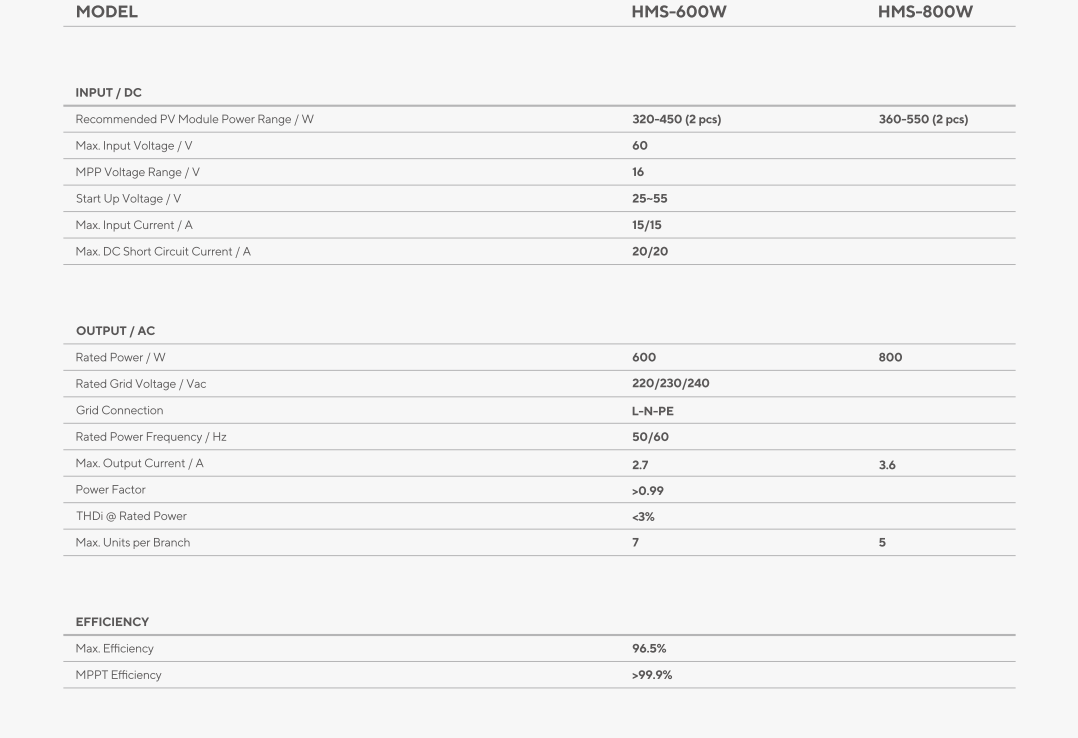The height and width of the screenshot is (738, 1078).
Task: Click the 800 rated power value
Action: point(890,358)
